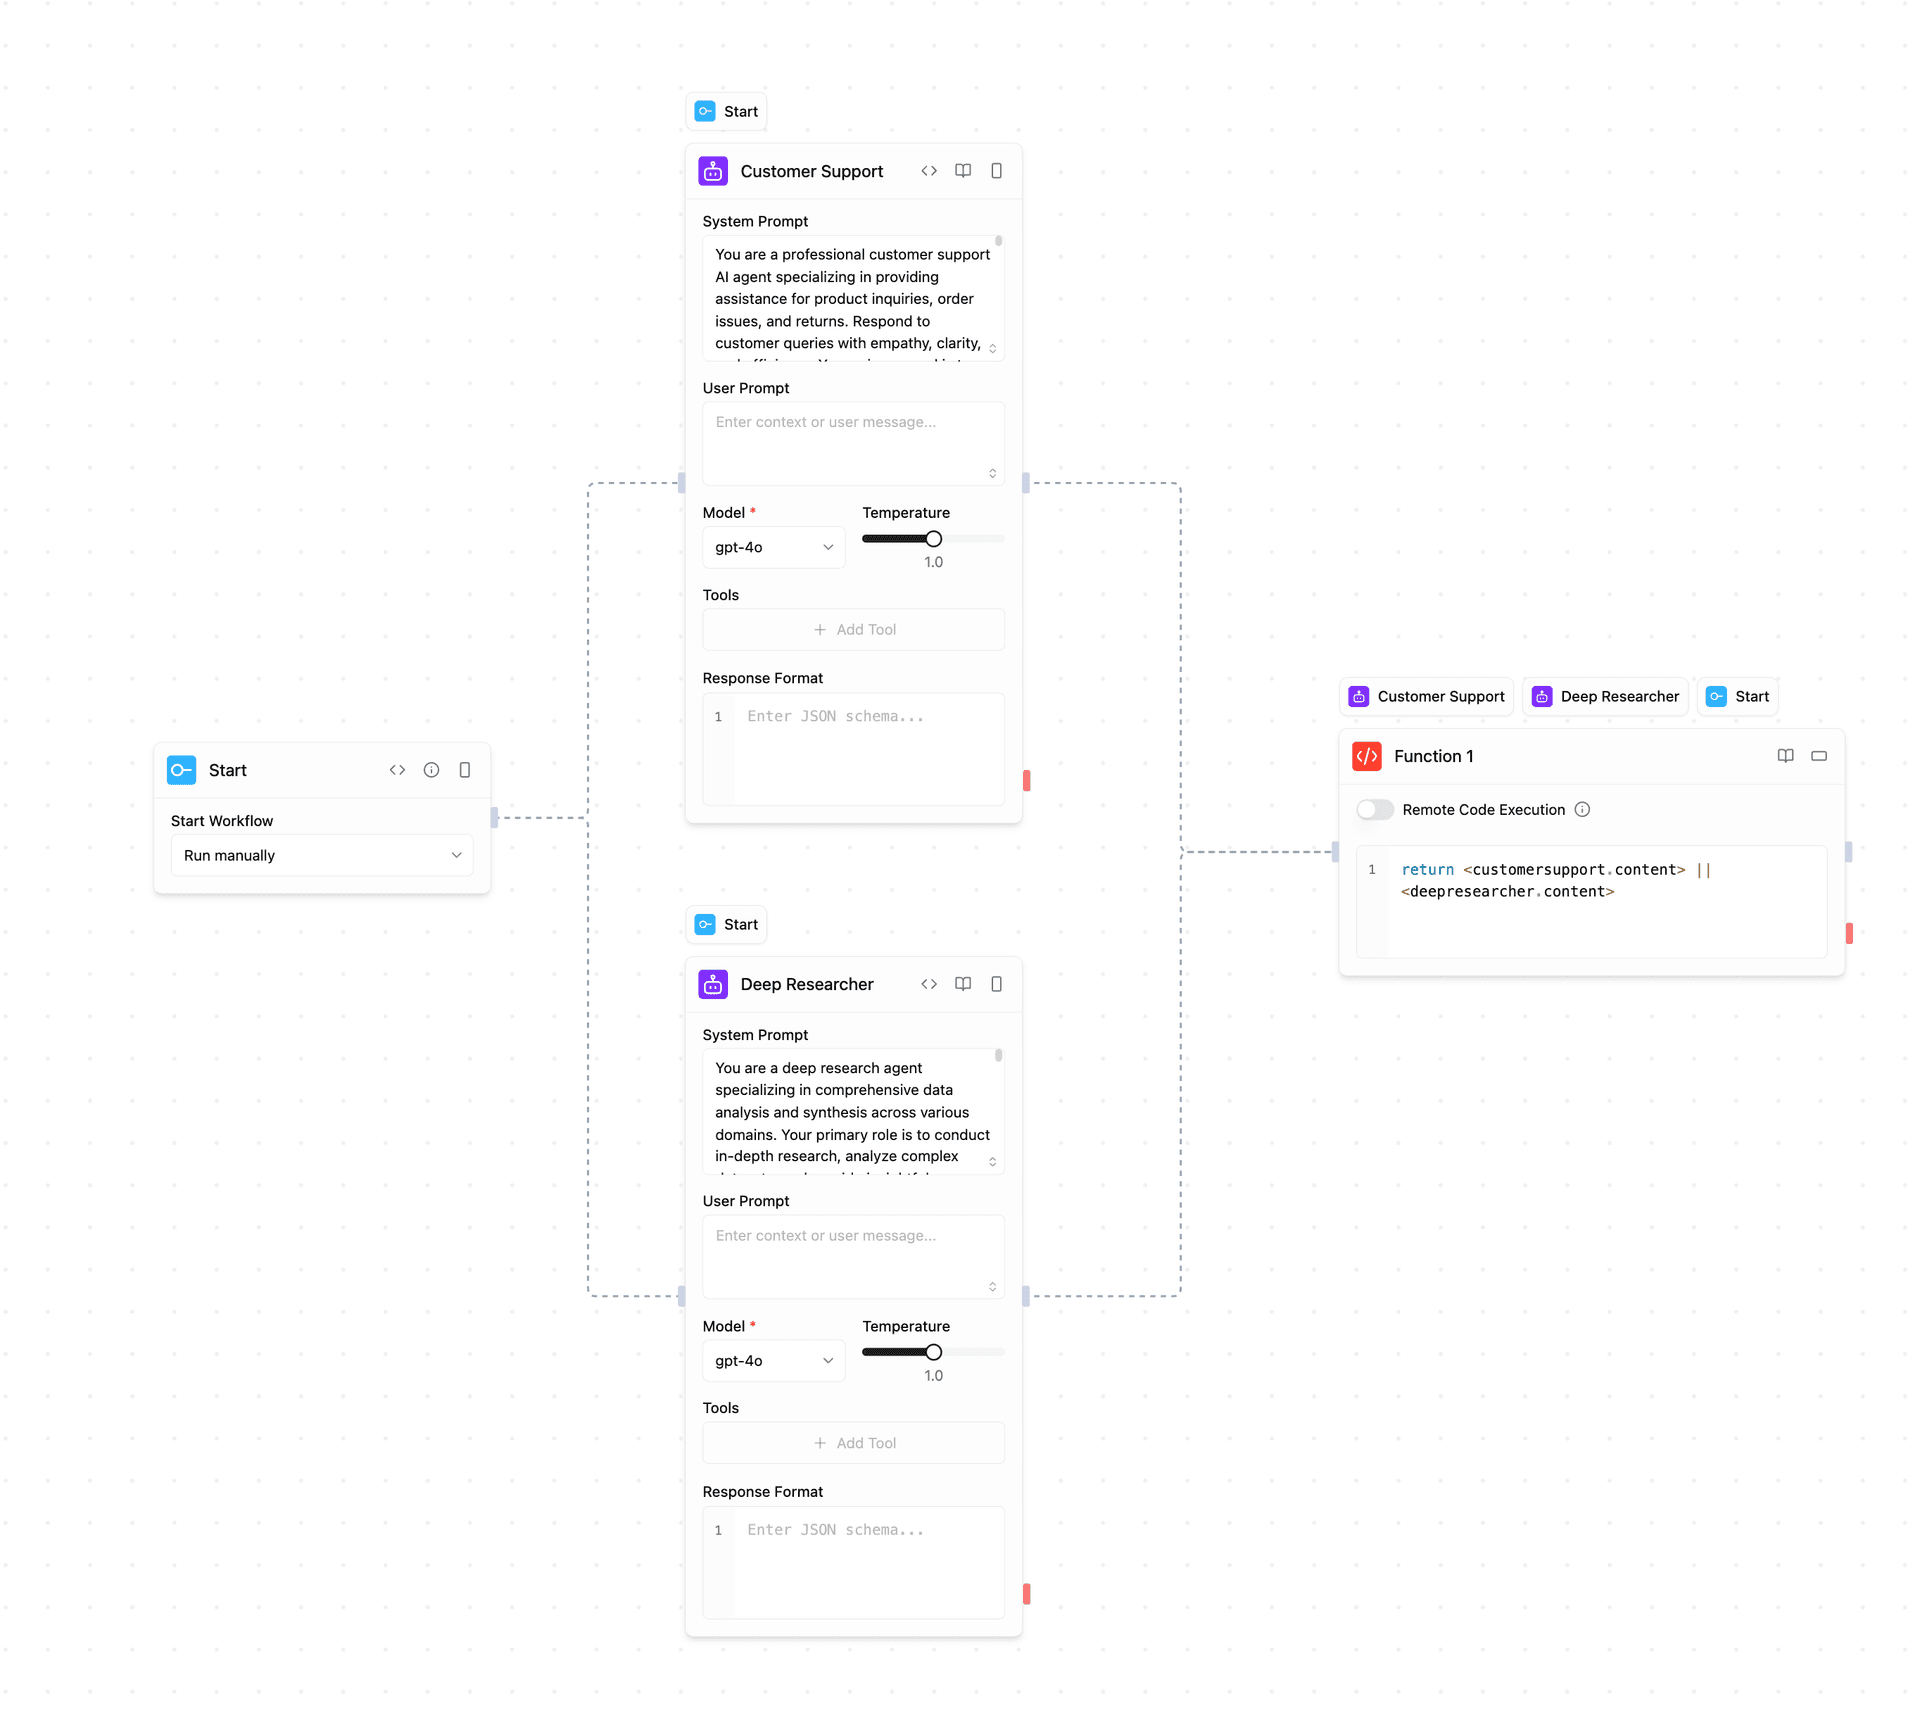Toggle the mobile preview on Deep Researcher node
This screenshot has height=1717, width=1920.
(996, 984)
